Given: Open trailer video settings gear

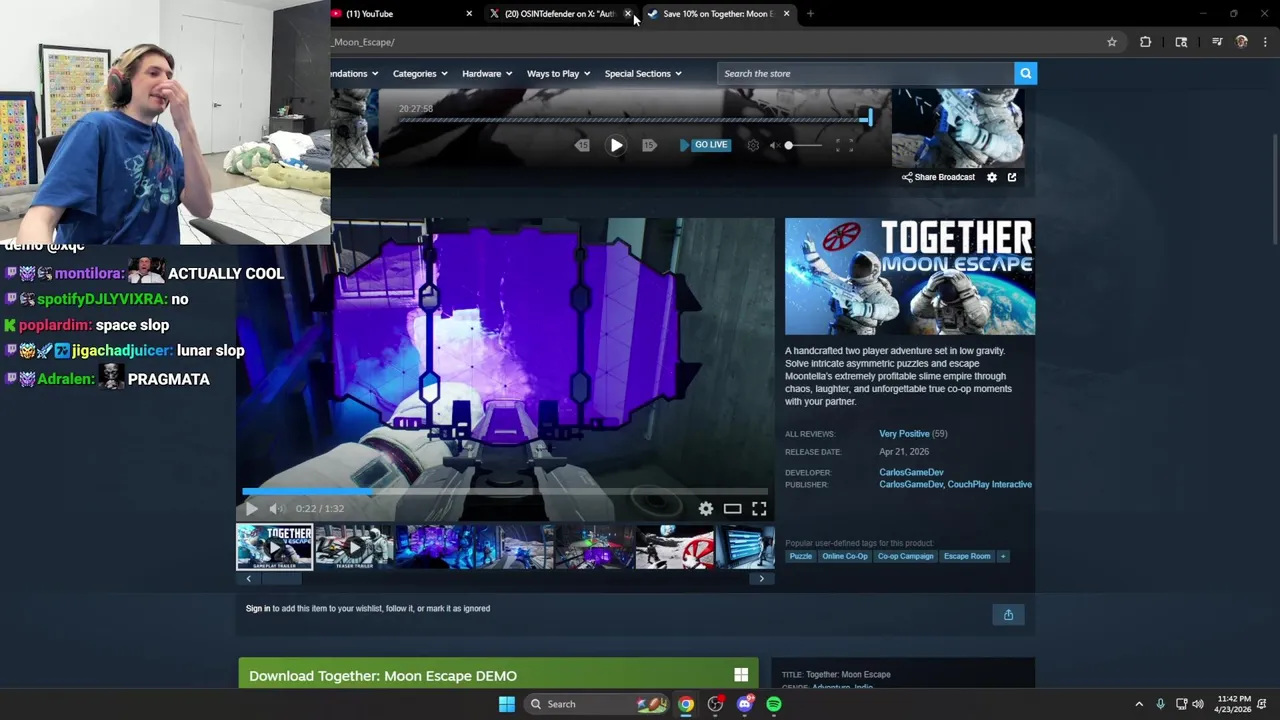Looking at the screenshot, I should (706, 509).
